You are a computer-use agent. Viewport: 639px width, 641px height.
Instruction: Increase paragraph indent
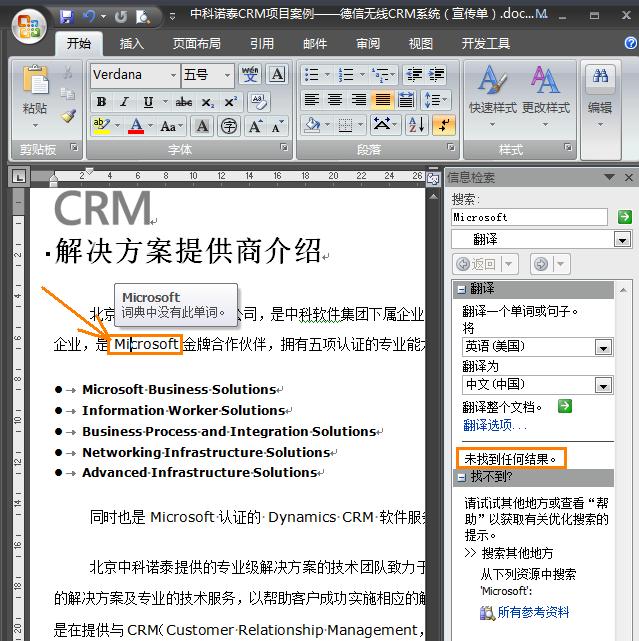point(436,75)
